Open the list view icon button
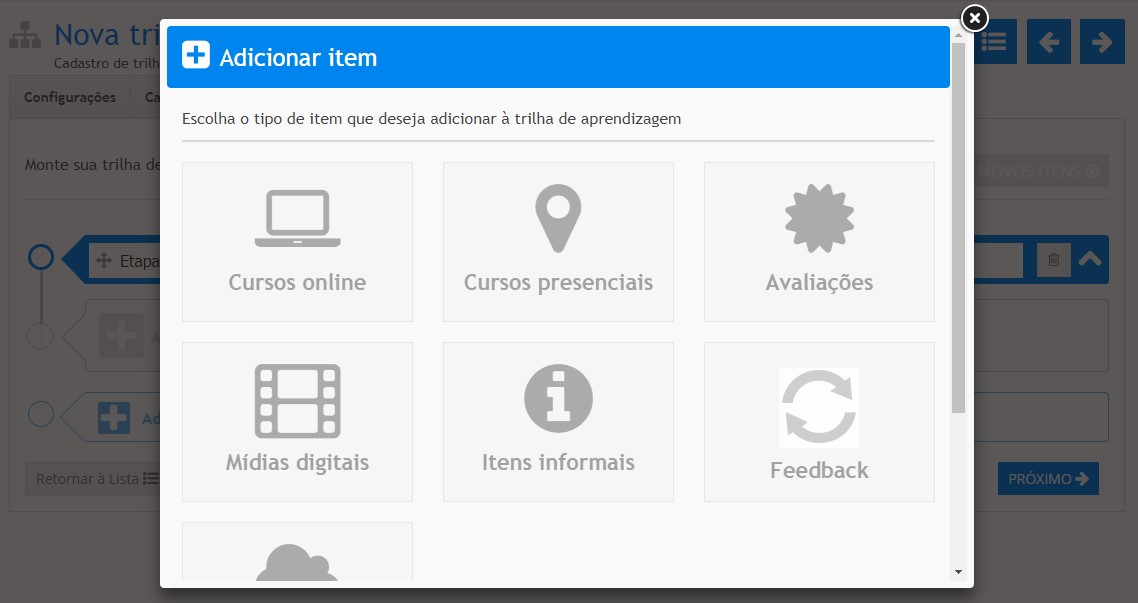Screen dimensions: 1138x603 [994, 42]
